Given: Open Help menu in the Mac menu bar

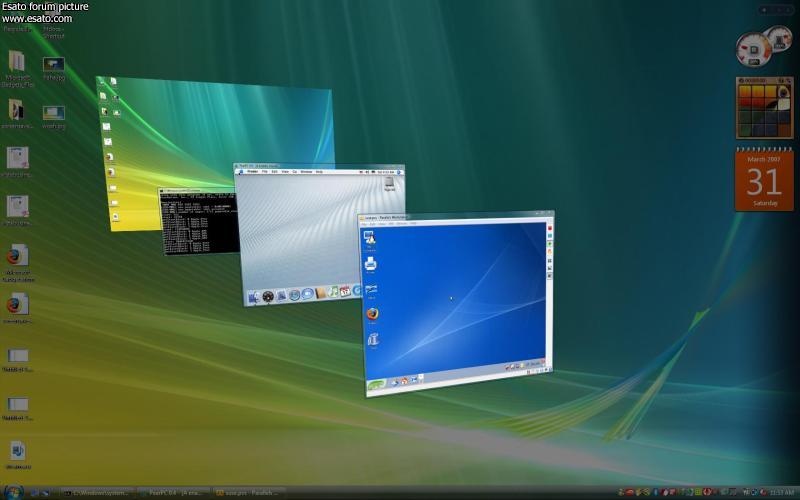Looking at the screenshot, I should pyautogui.click(x=319, y=172).
